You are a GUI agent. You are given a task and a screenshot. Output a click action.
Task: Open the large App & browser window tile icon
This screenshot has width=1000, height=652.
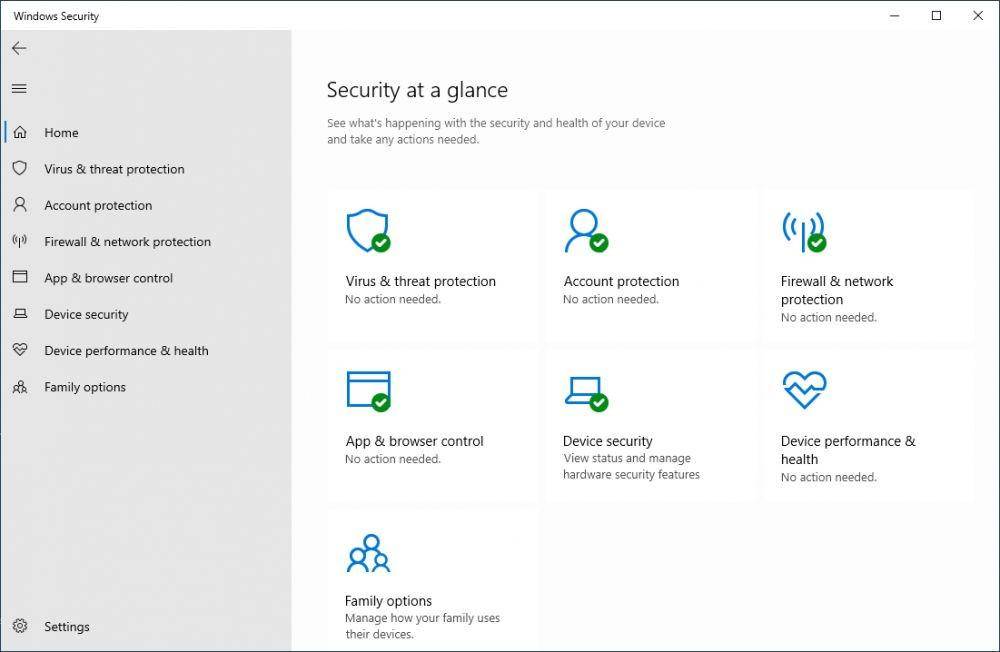point(368,390)
